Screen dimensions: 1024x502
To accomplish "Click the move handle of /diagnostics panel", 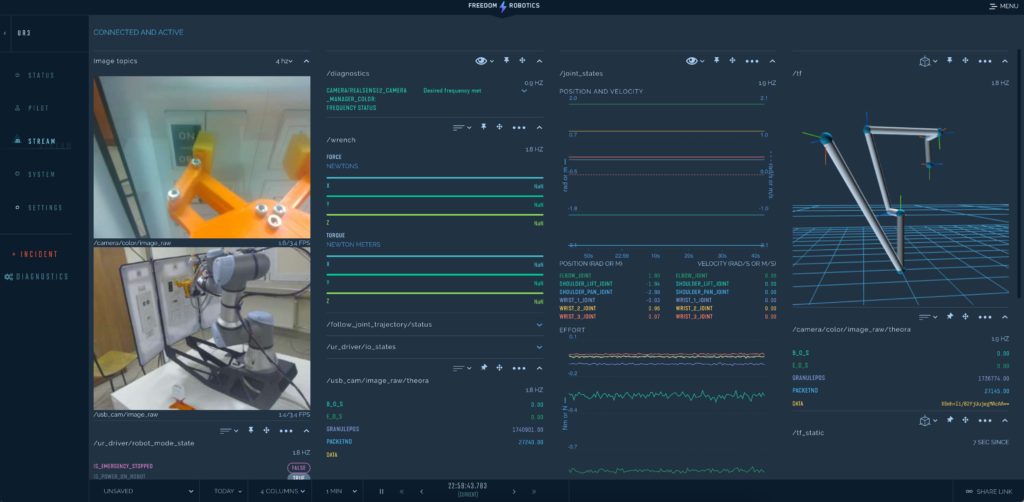I will [522, 60].
